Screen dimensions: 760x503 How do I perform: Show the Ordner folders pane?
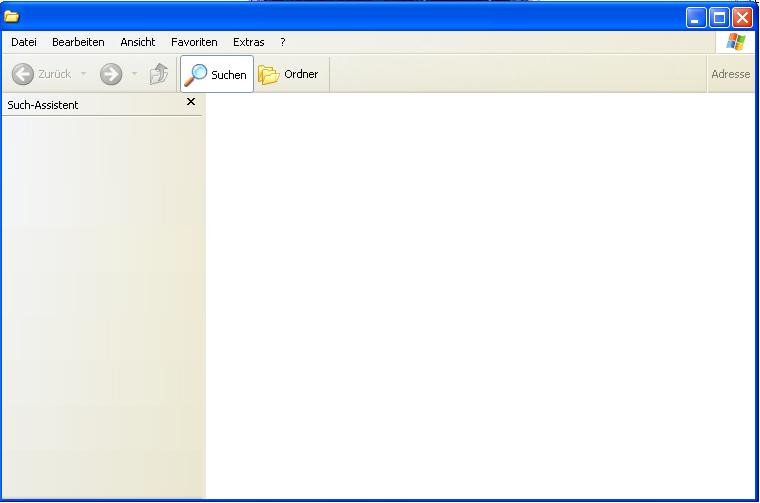289,74
